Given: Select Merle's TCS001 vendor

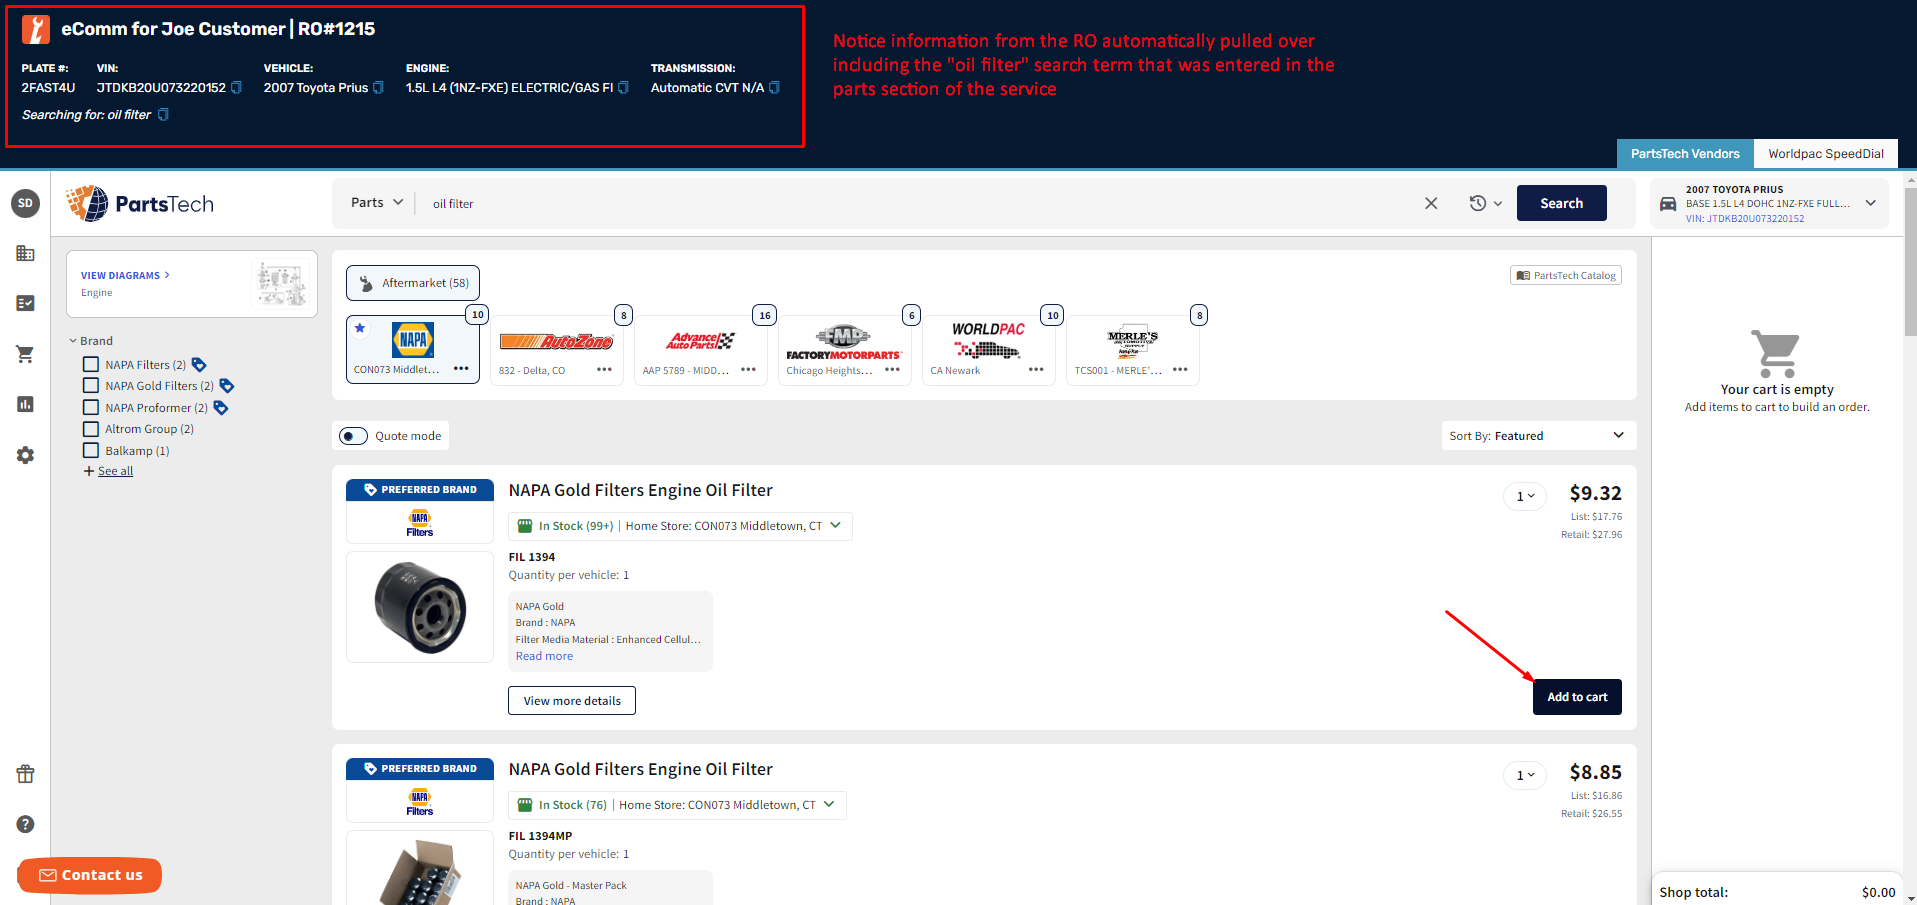Looking at the screenshot, I should (x=1132, y=349).
